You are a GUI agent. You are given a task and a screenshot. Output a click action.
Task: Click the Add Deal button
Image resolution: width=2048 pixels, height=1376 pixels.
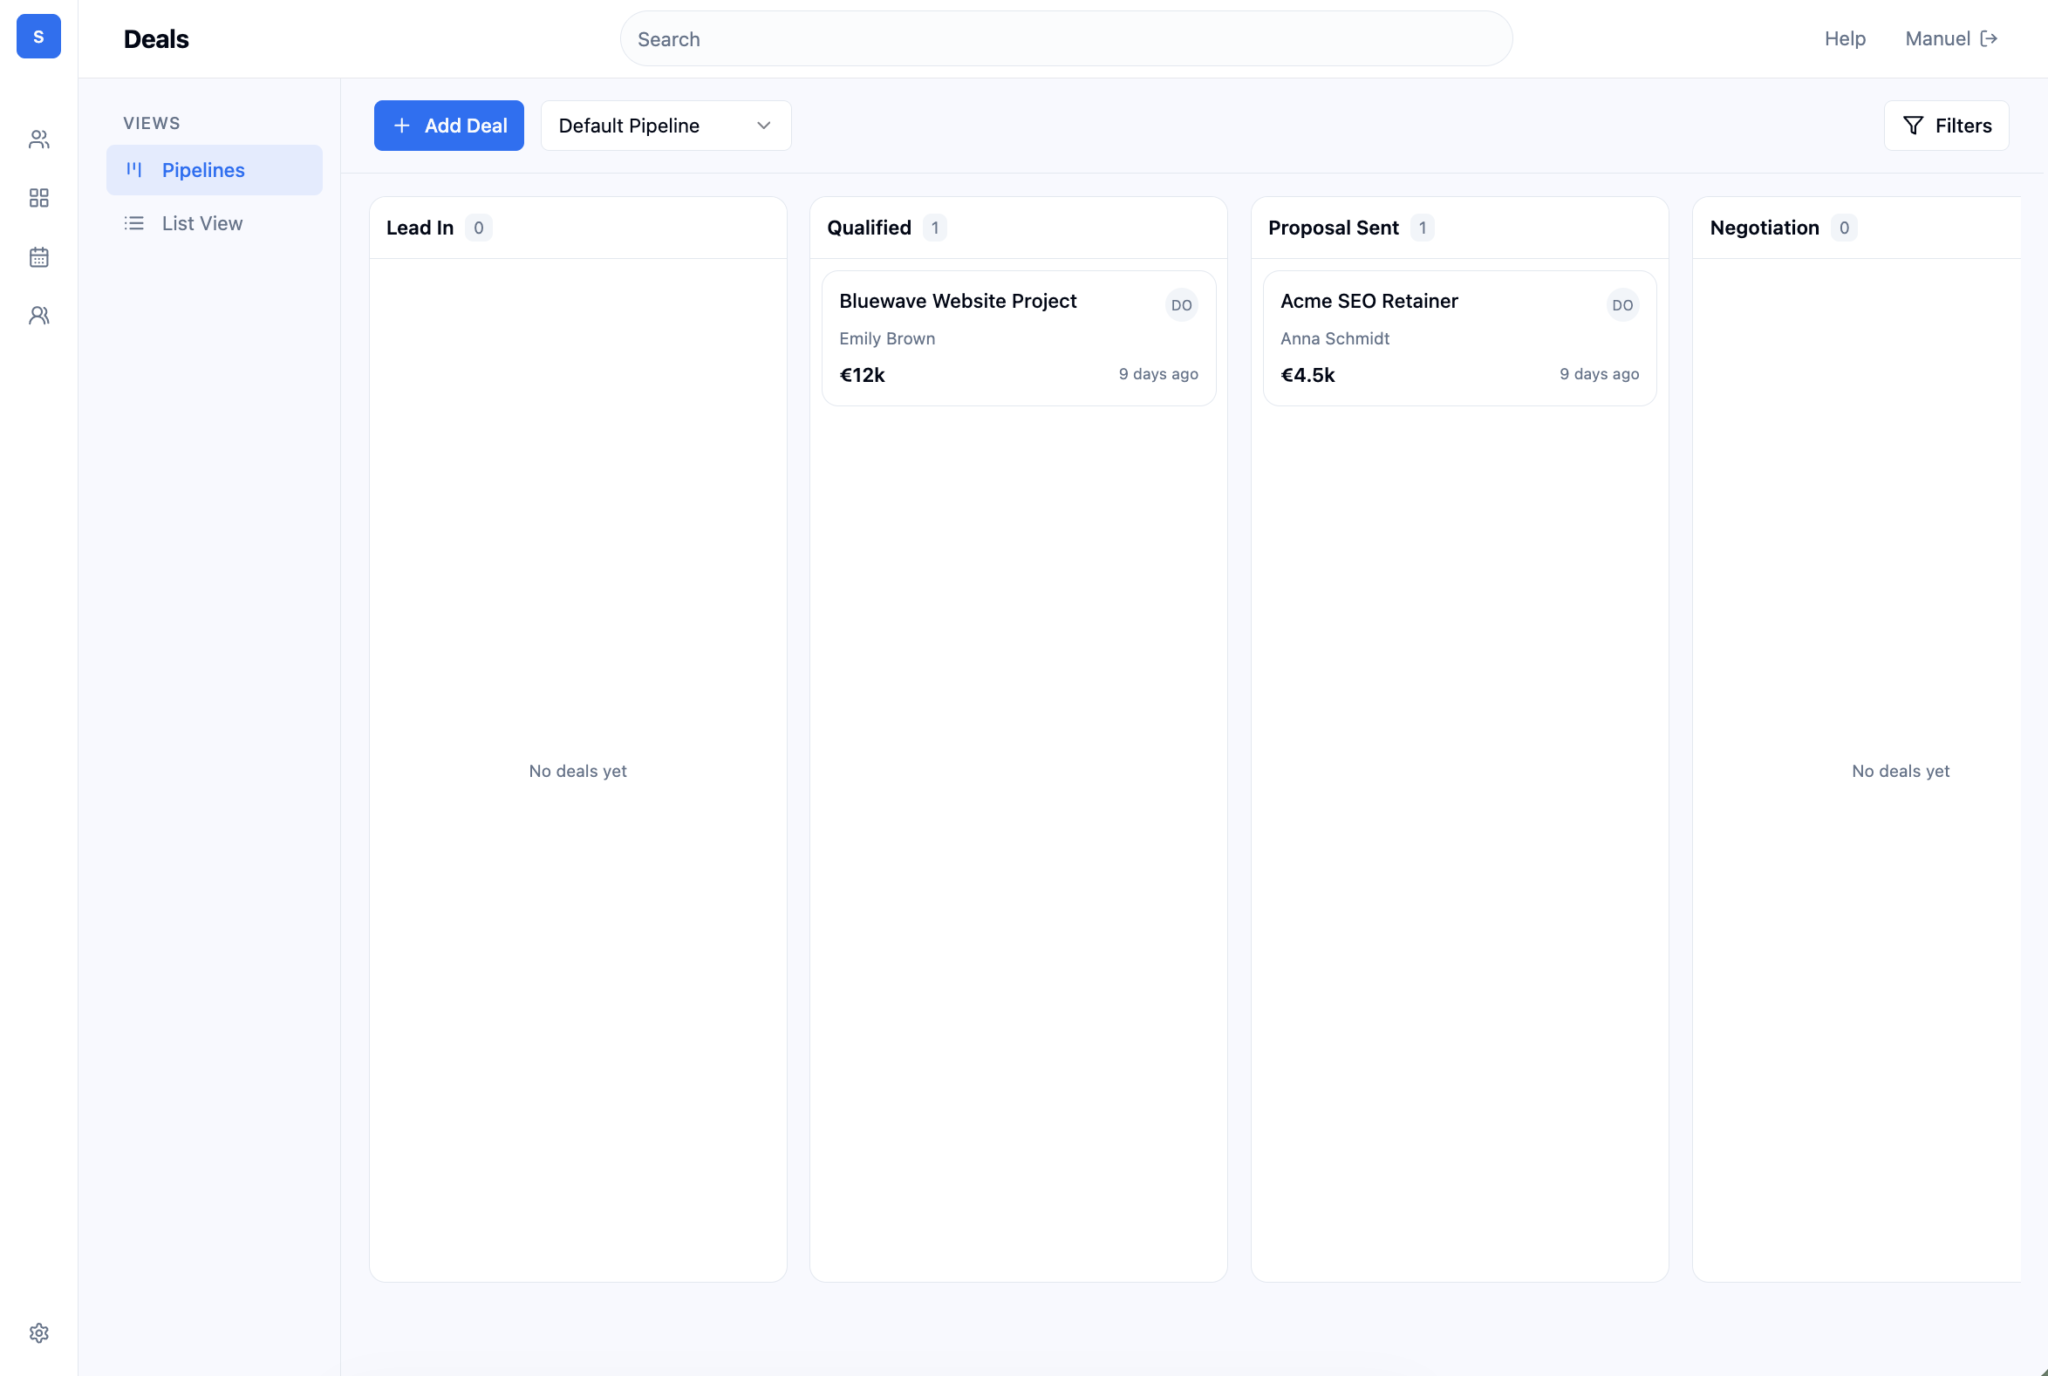pyautogui.click(x=449, y=126)
